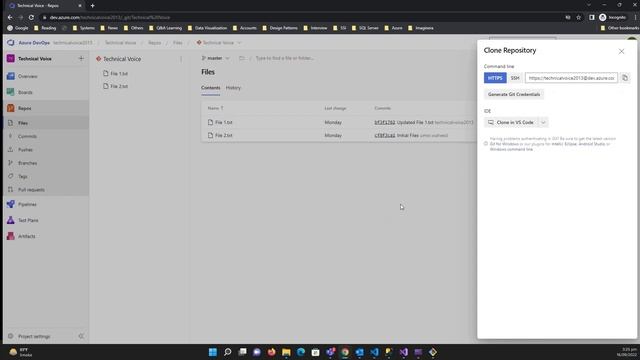Viewport: 640px width, 360px height.
Task: Open Boards from the sidebar
Action: [x=25, y=92]
